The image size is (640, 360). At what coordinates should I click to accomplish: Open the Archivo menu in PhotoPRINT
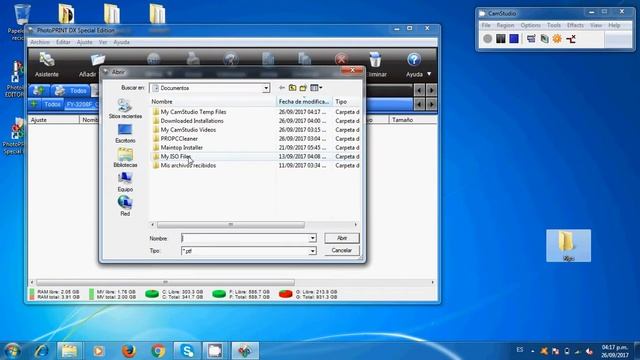[40, 42]
